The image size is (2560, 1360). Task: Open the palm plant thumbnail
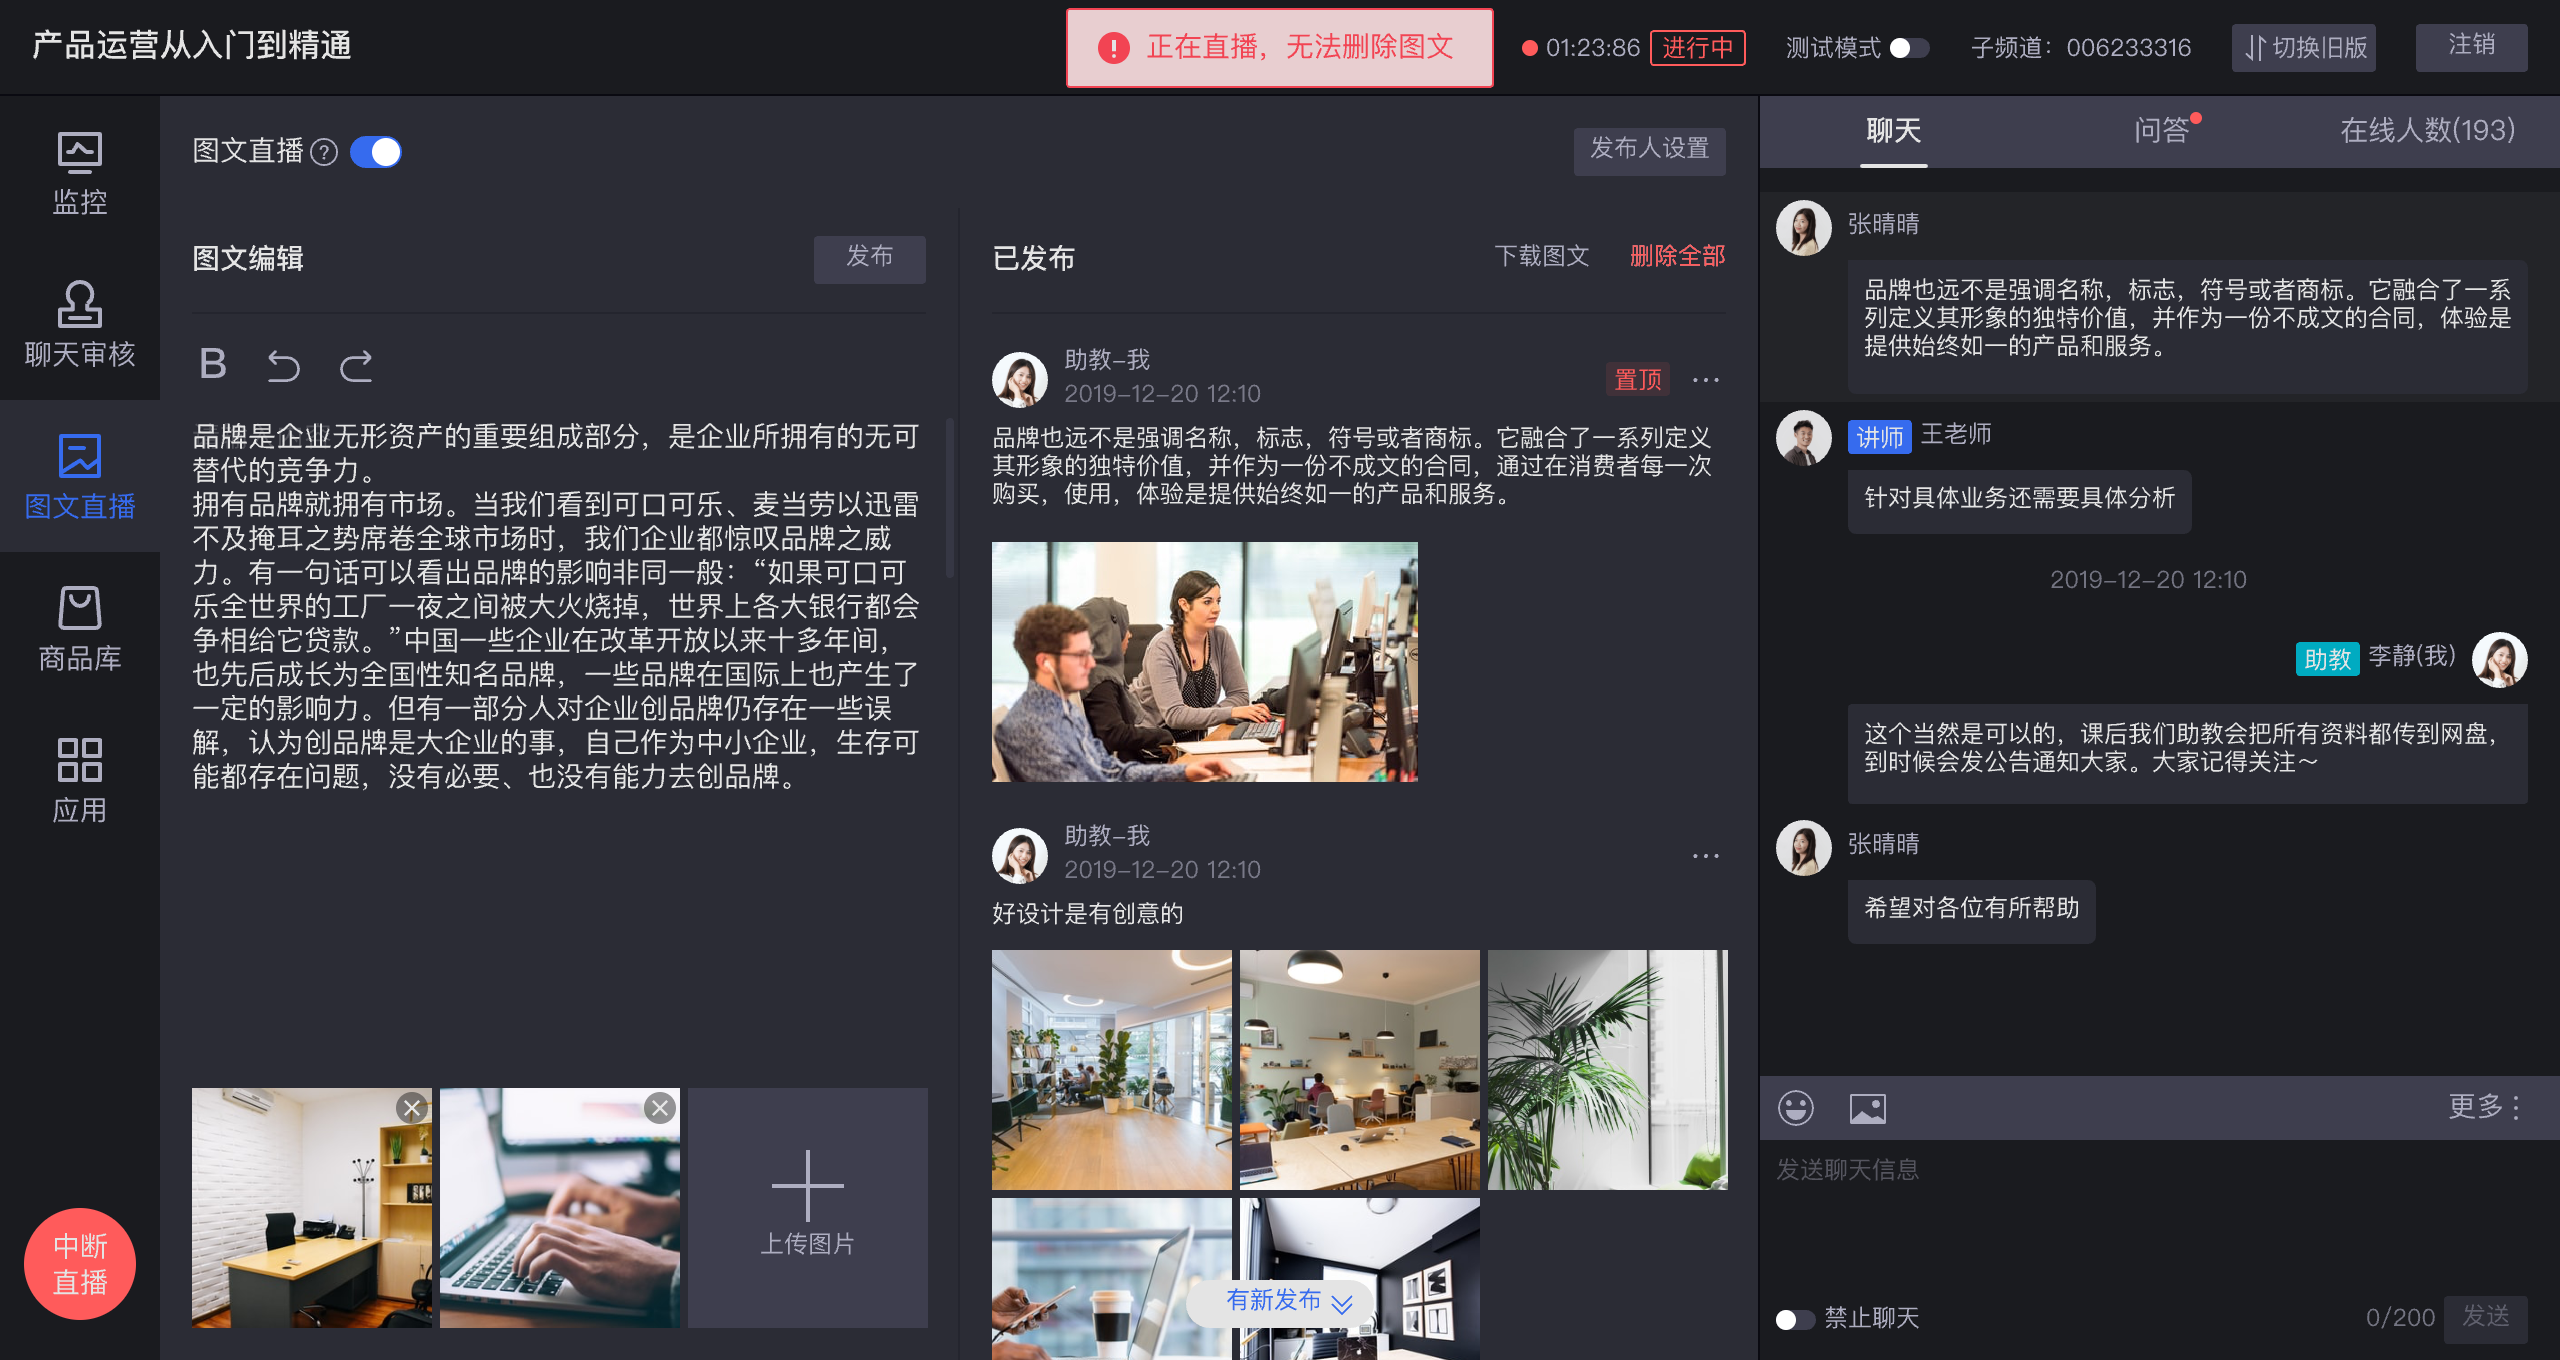tap(1607, 1070)
